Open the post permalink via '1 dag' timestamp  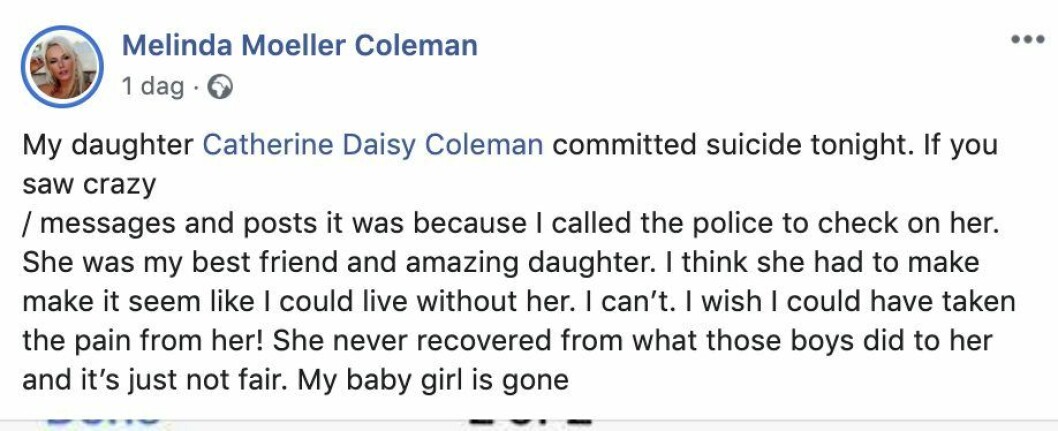click(152, 87)
